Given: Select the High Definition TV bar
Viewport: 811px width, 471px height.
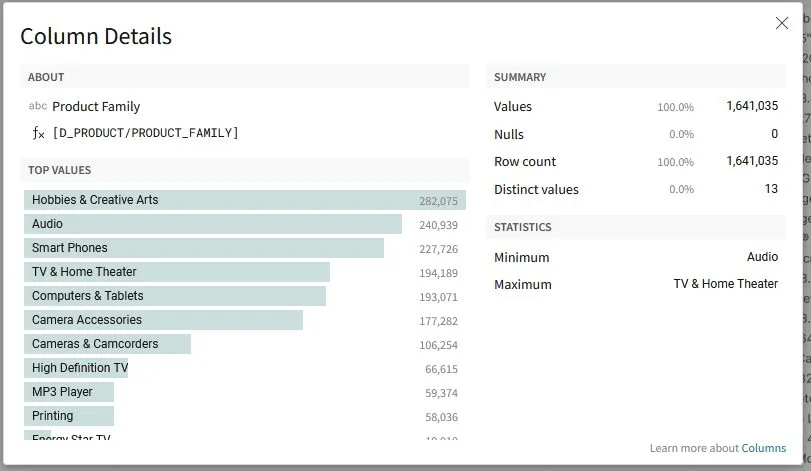Looking at the screenshot, I should click(x=76, y=368).
